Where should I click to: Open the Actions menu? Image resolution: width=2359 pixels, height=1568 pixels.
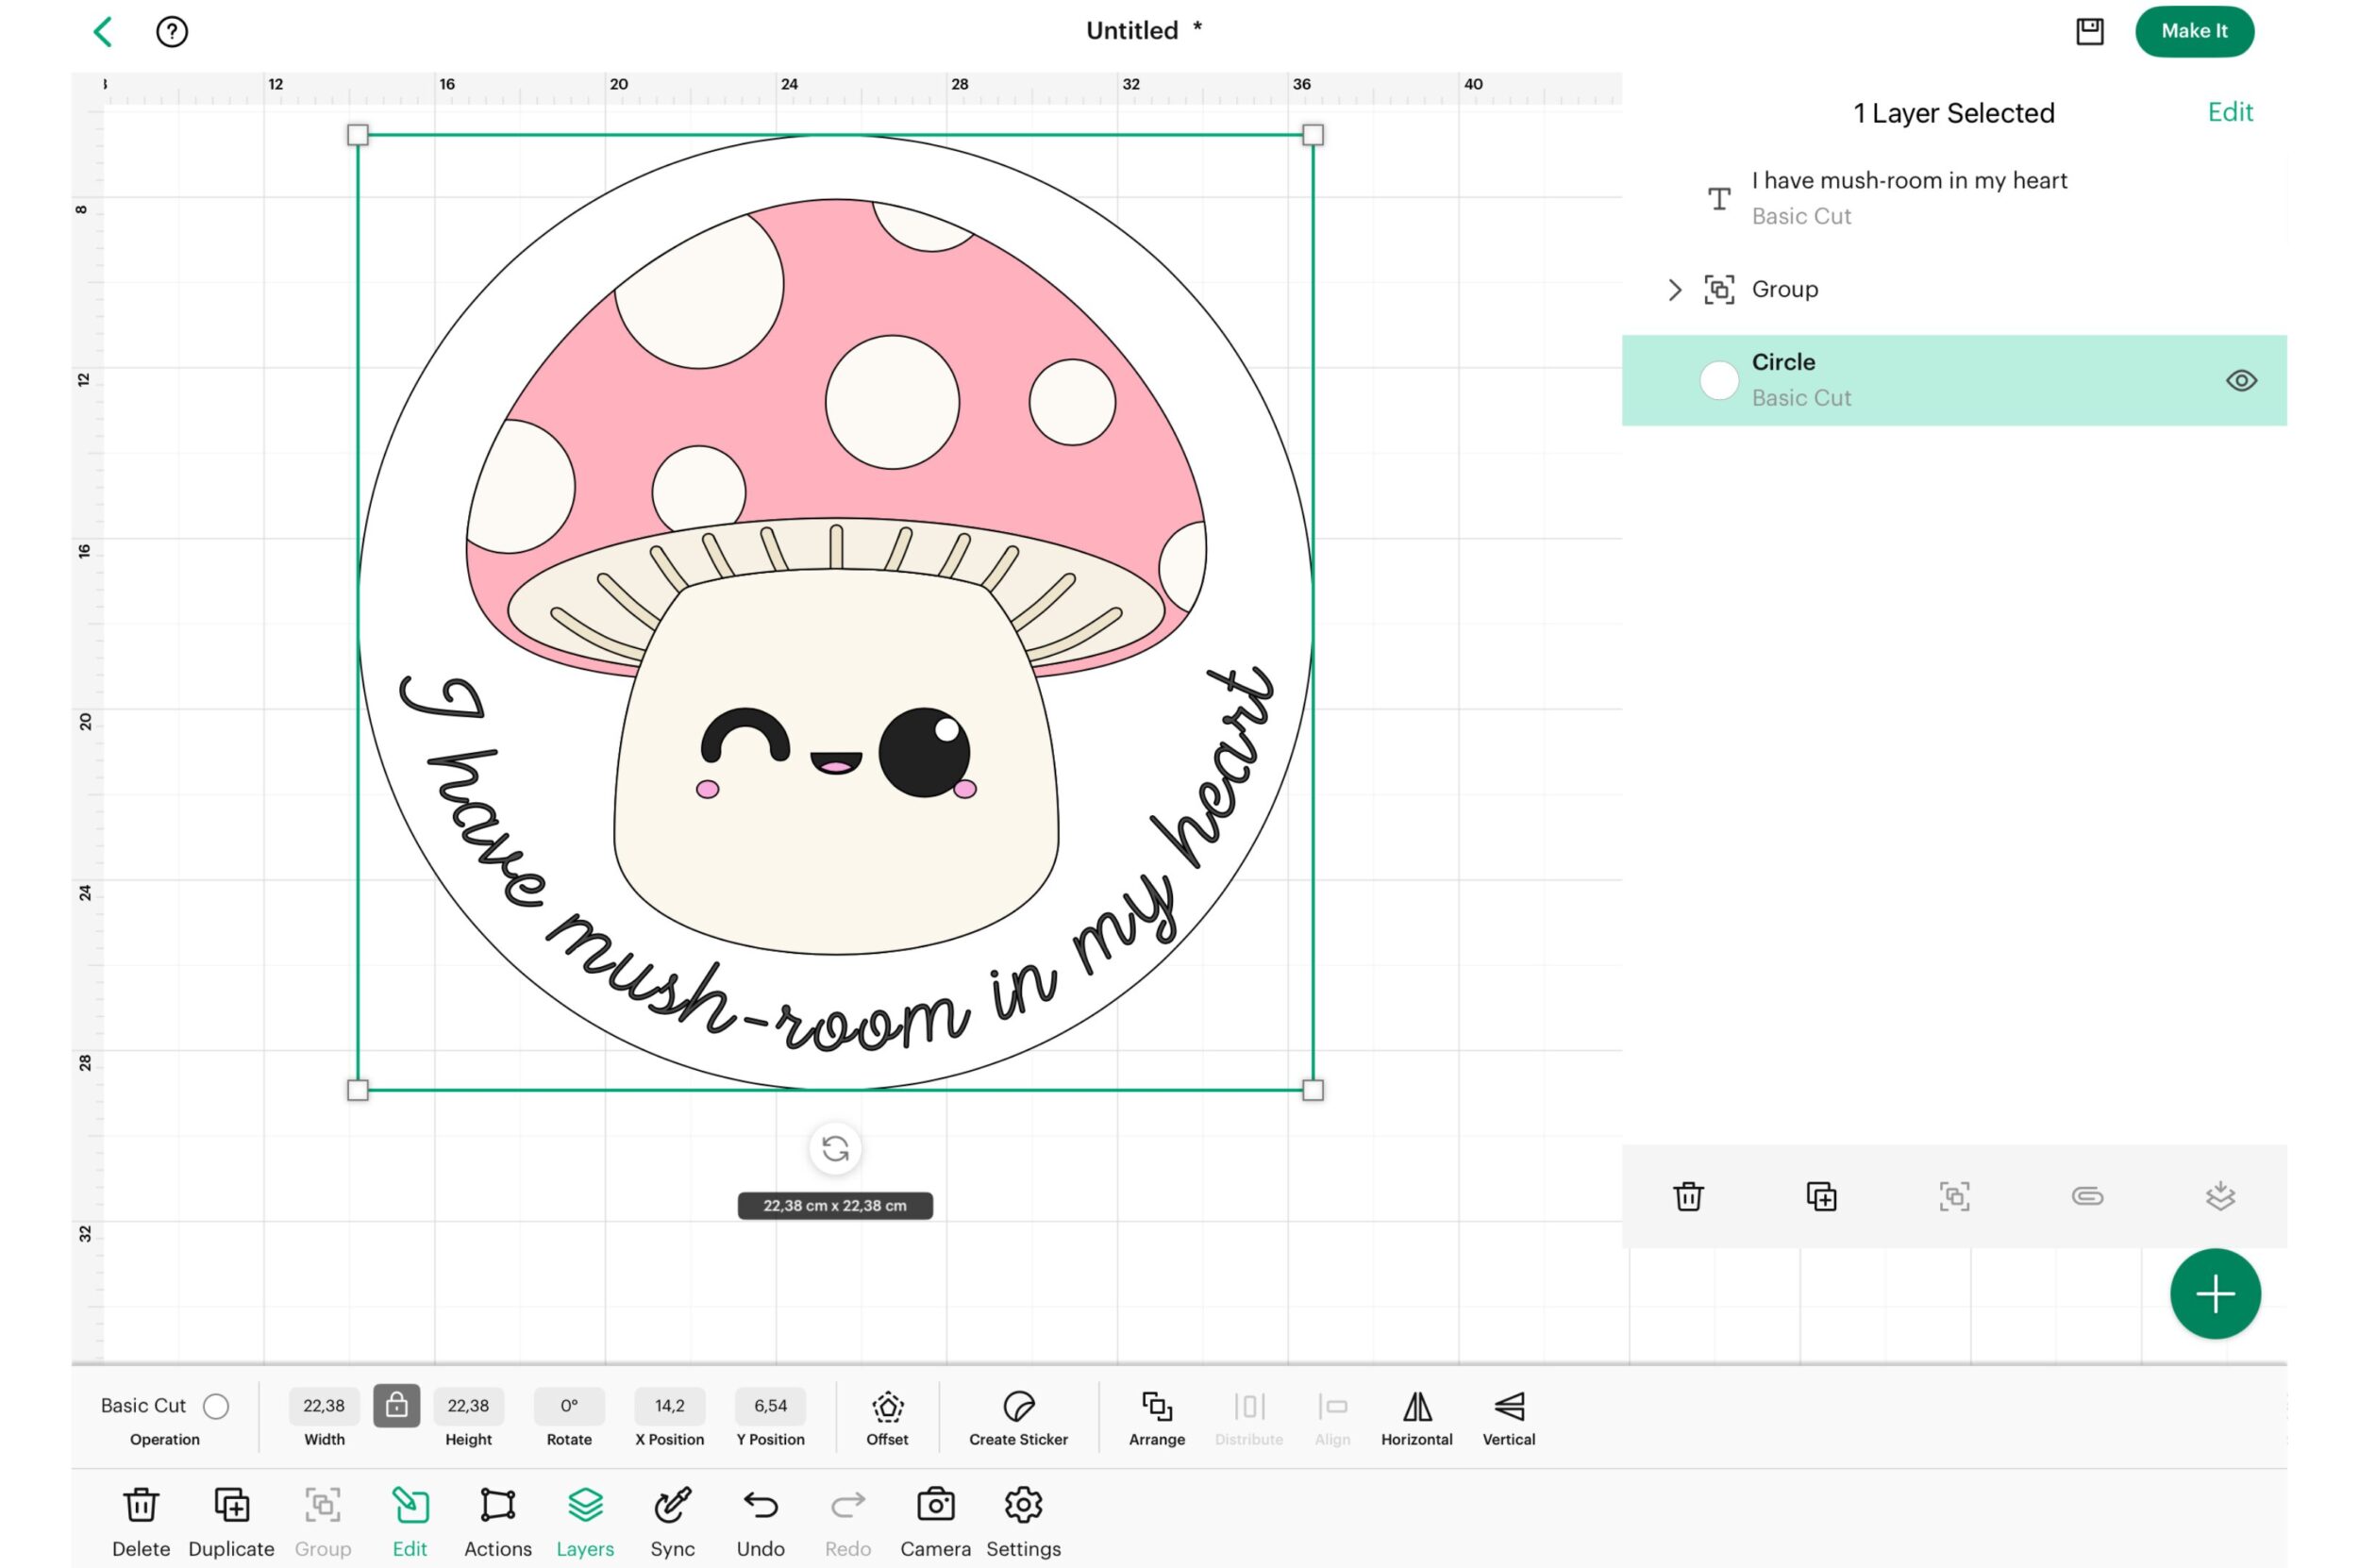pyautogui.click(x=497, y=1505)
